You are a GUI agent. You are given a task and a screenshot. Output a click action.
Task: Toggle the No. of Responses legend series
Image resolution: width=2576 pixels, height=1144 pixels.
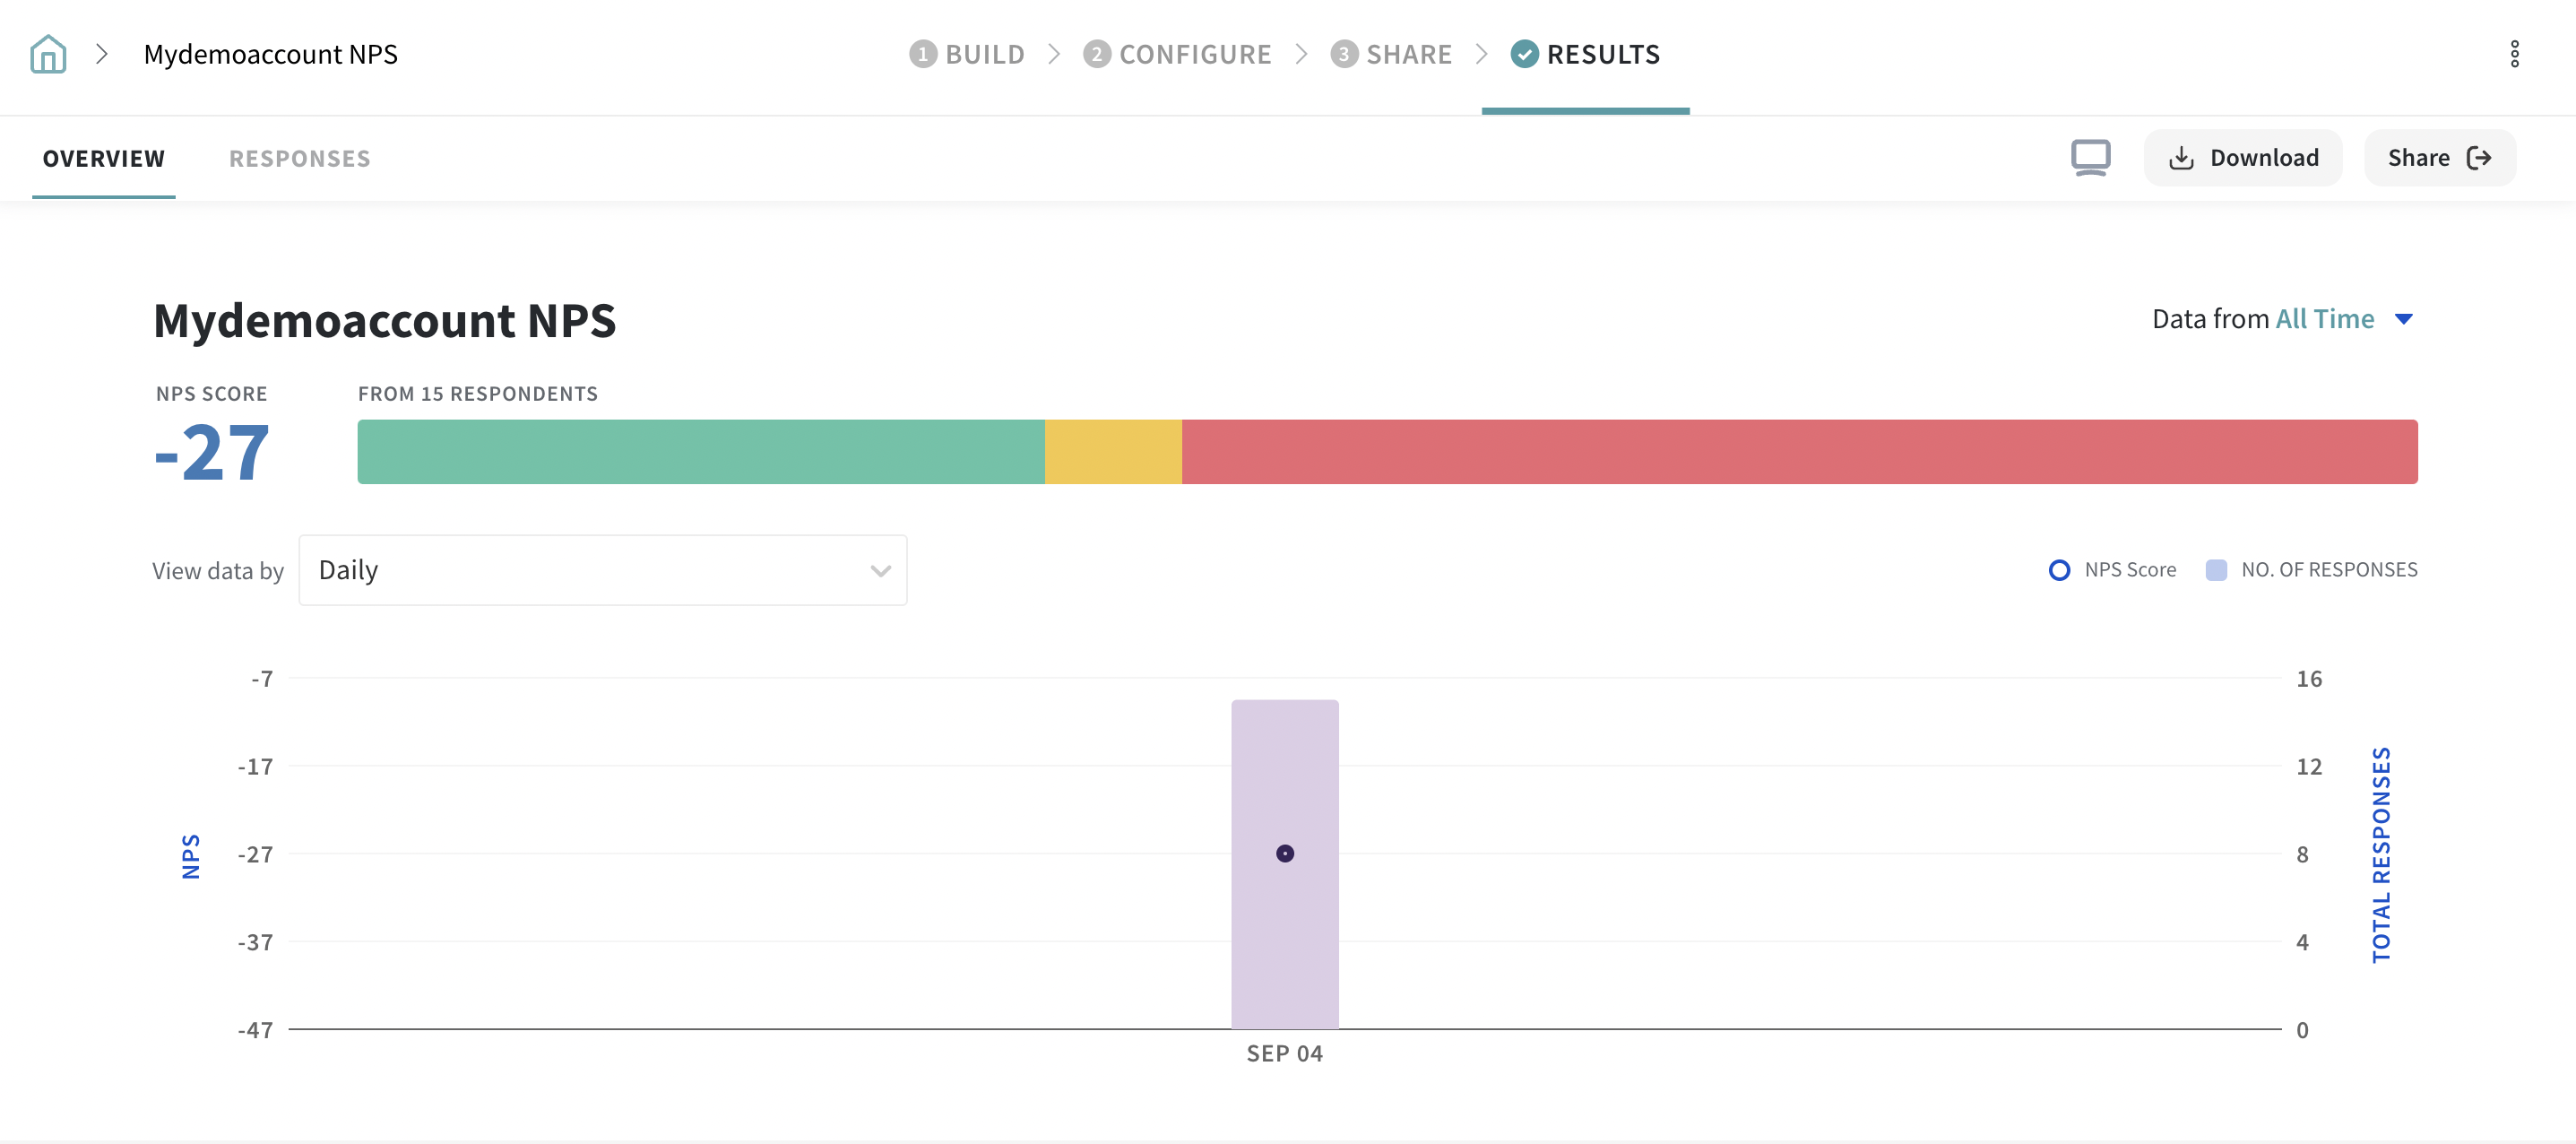tap(2311, 570)
